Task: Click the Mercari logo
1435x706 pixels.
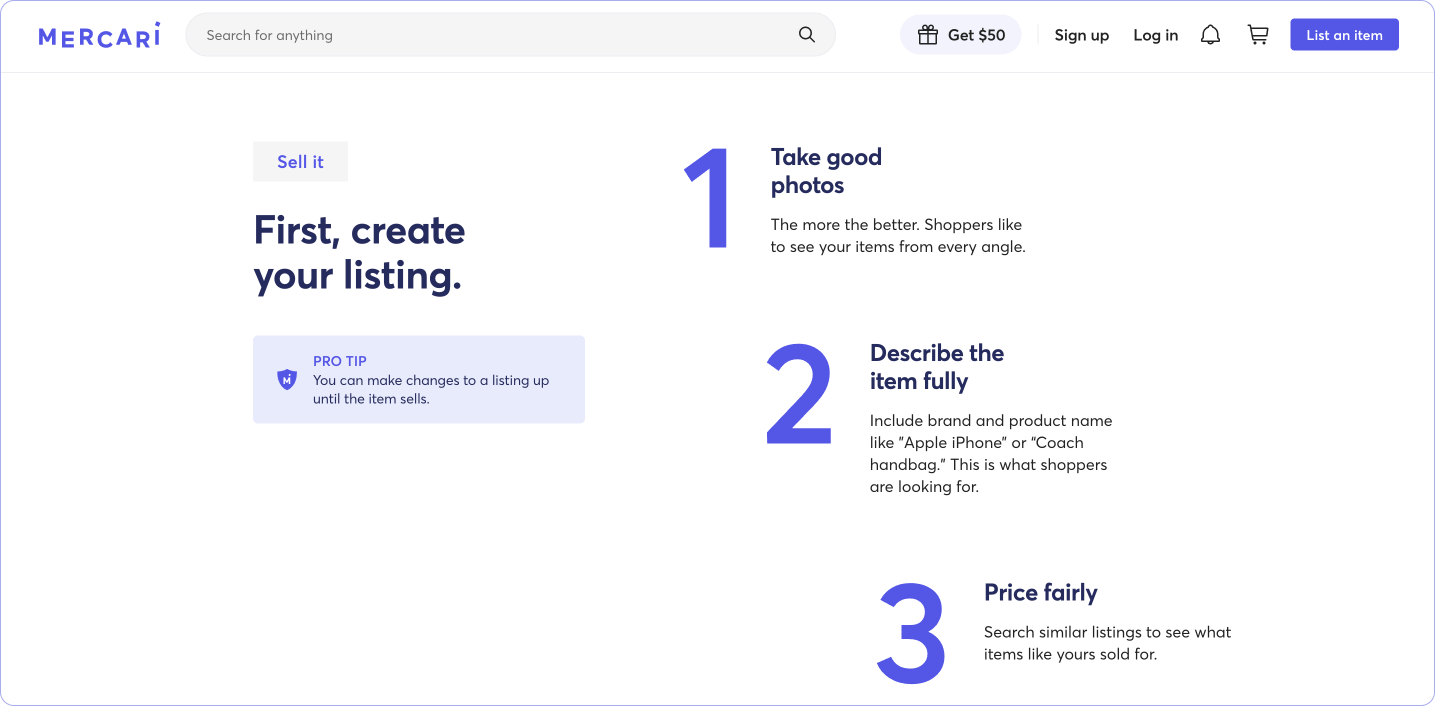Action: [98, 34]
